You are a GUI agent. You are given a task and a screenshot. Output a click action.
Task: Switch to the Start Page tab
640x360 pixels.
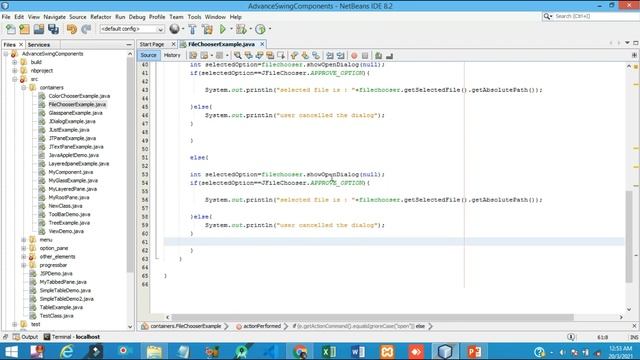(152, 44)
